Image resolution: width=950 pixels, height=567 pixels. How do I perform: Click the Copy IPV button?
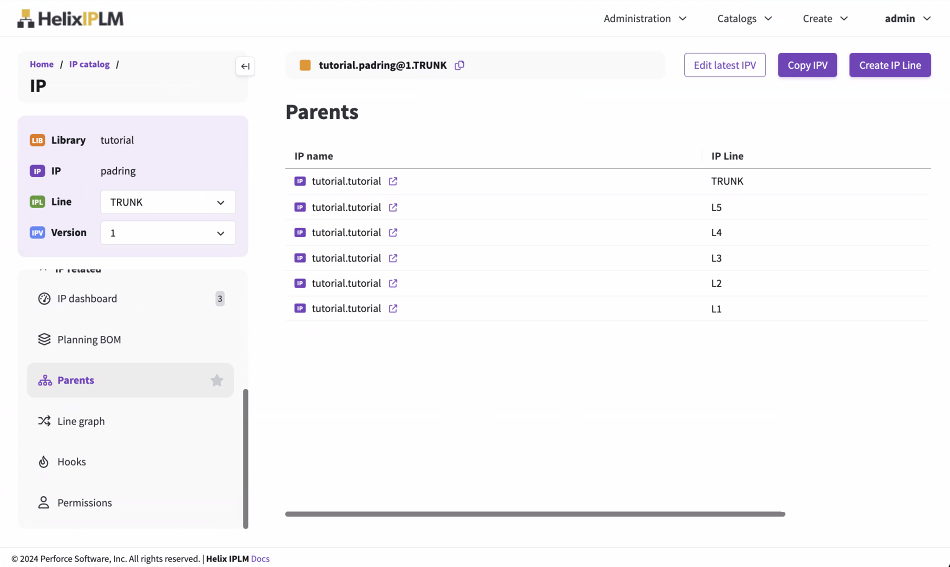(807, 66)
